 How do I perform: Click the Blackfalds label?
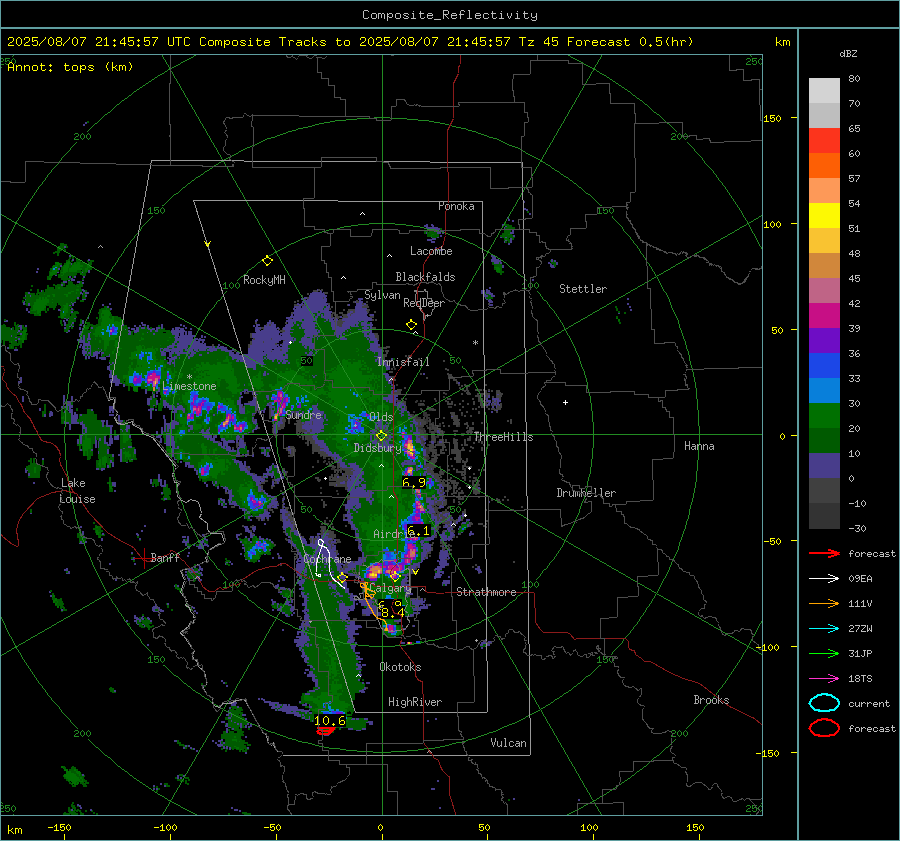coord(425,277)
